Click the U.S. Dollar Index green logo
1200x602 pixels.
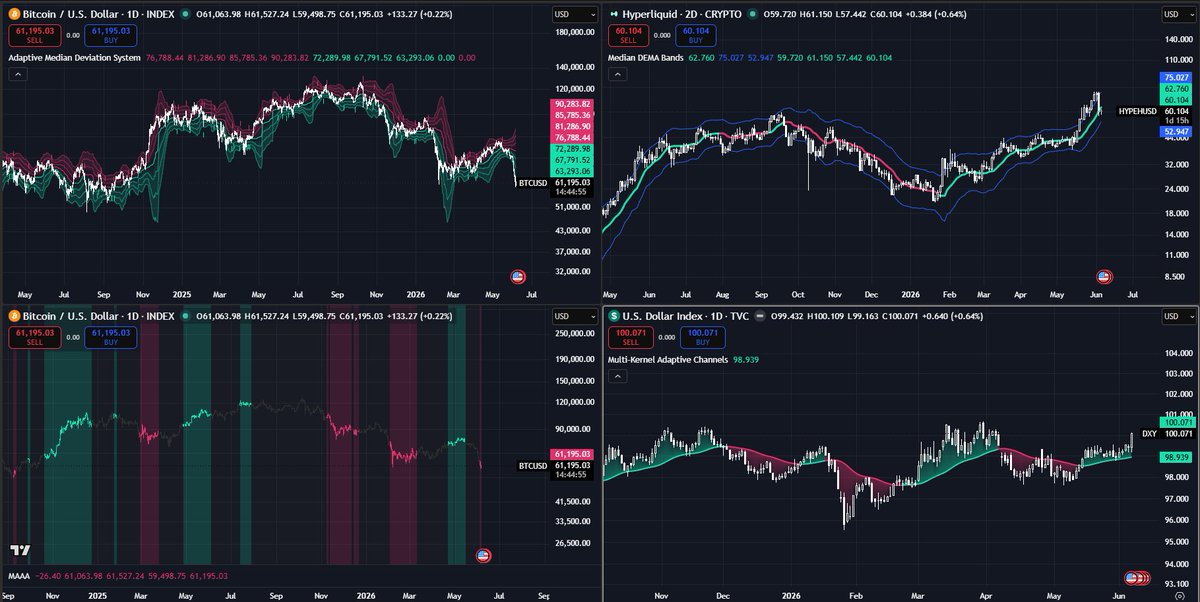(x=615, y=316)
